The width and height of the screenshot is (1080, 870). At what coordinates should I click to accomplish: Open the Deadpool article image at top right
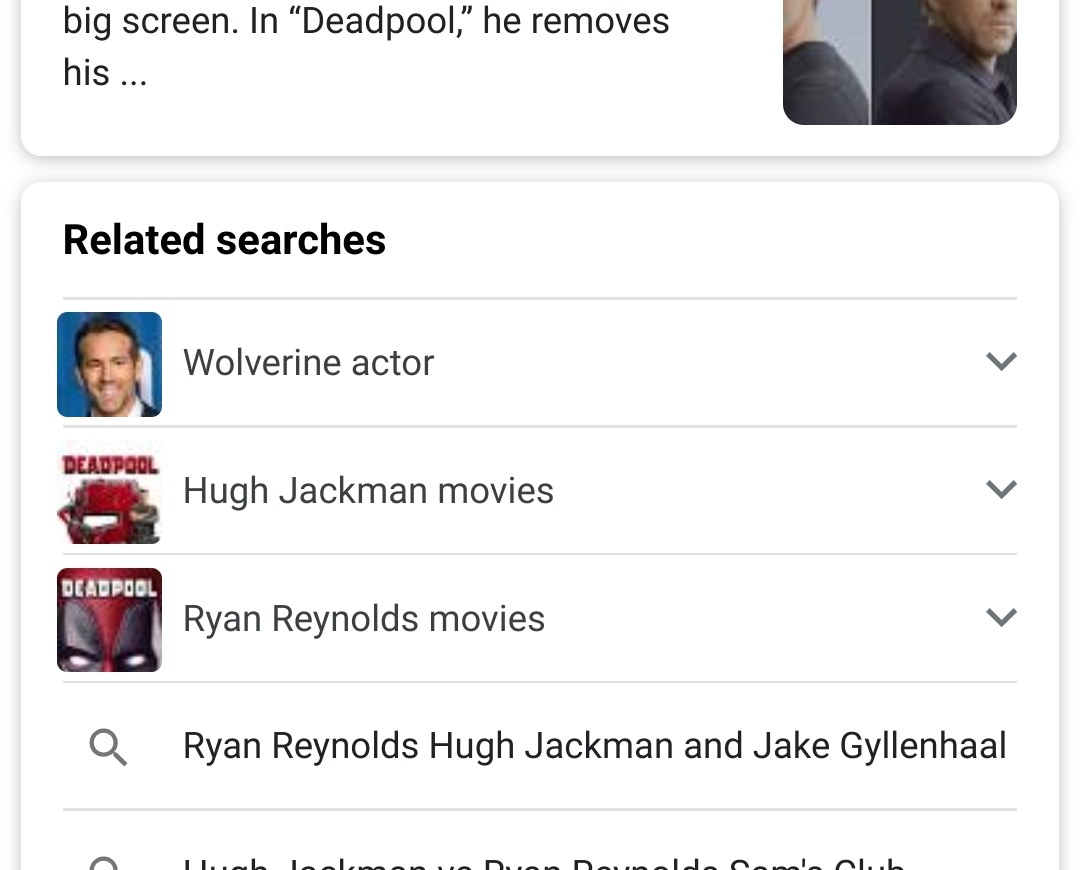(899, 62)
